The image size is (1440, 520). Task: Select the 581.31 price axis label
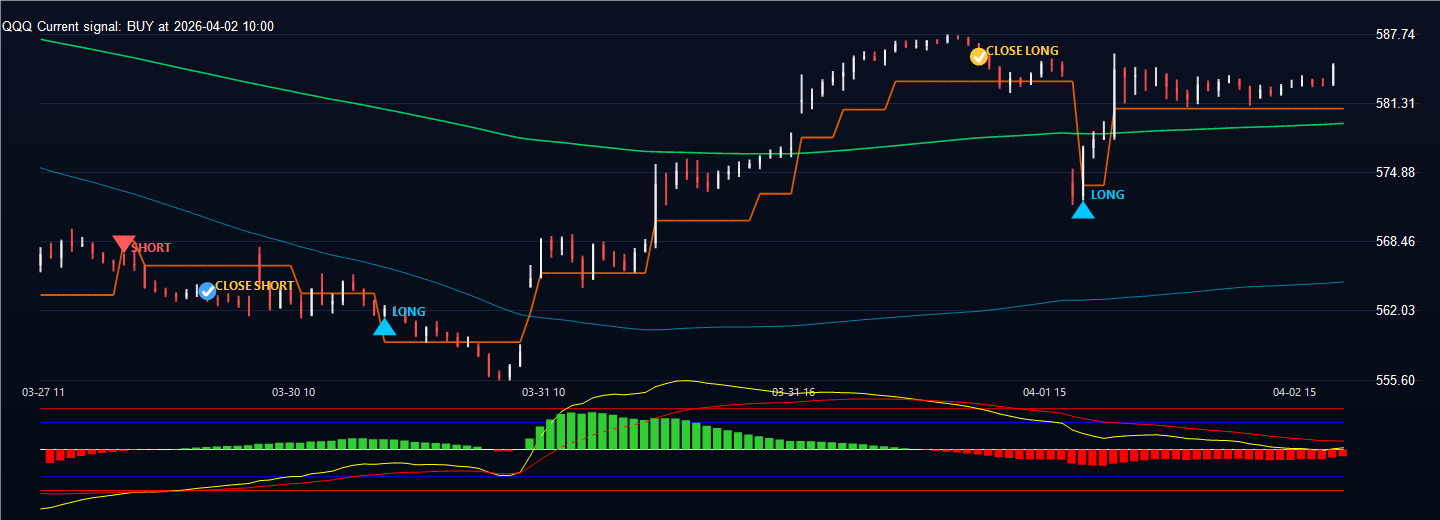1395,103
